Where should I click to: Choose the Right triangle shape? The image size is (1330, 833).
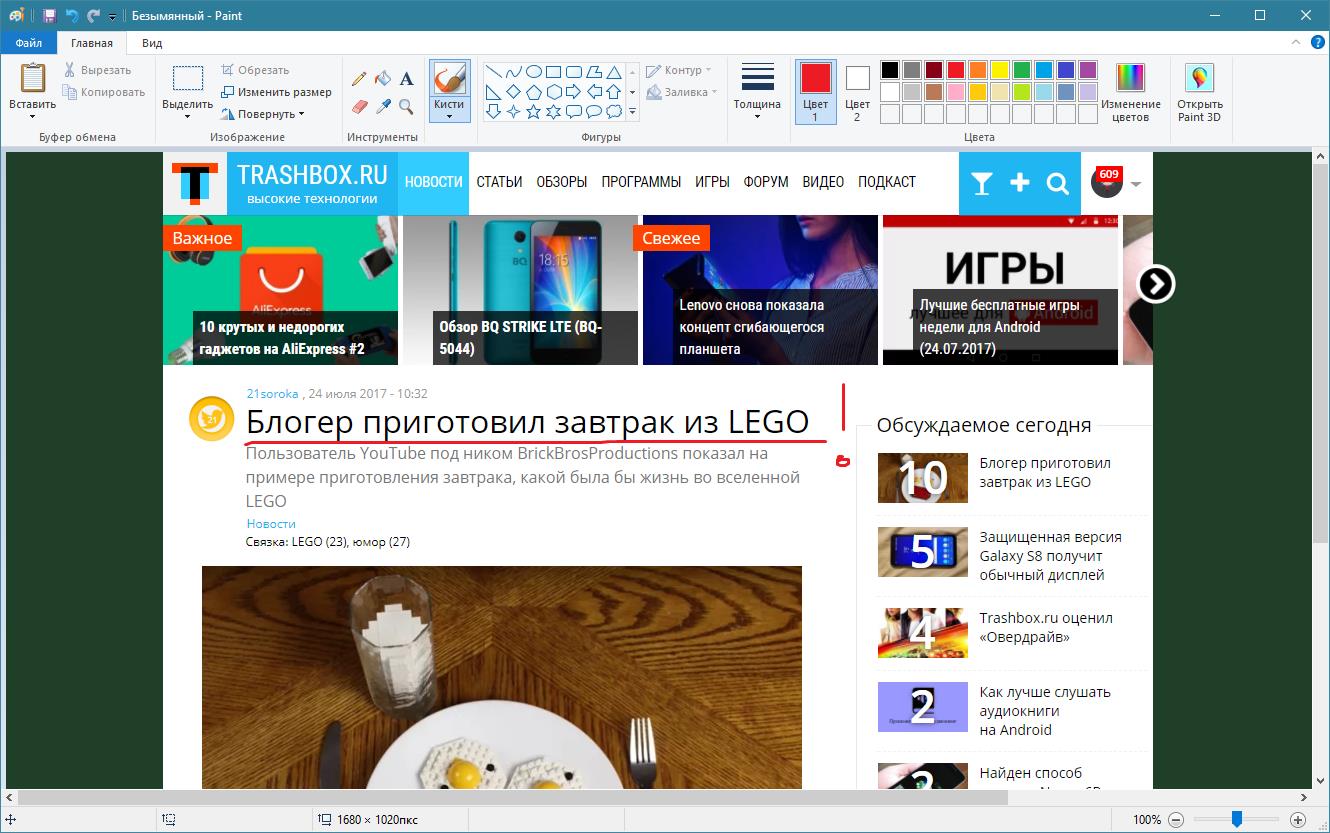click(x=494, y=92)
